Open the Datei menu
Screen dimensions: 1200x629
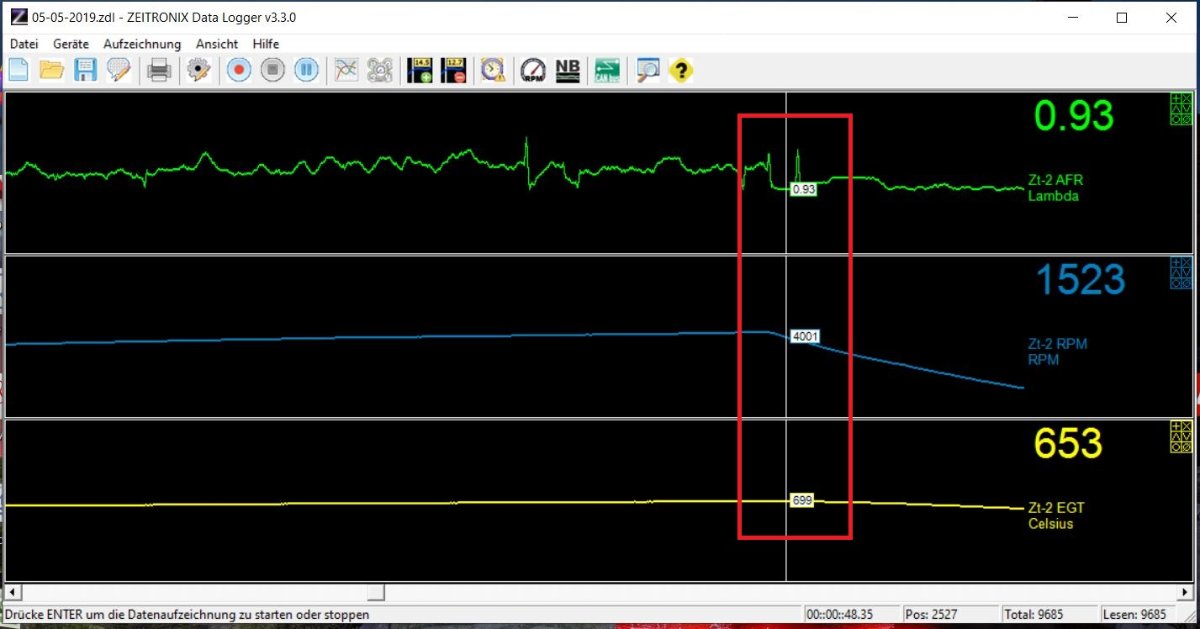pyautogui.click(x=24, y=44)
